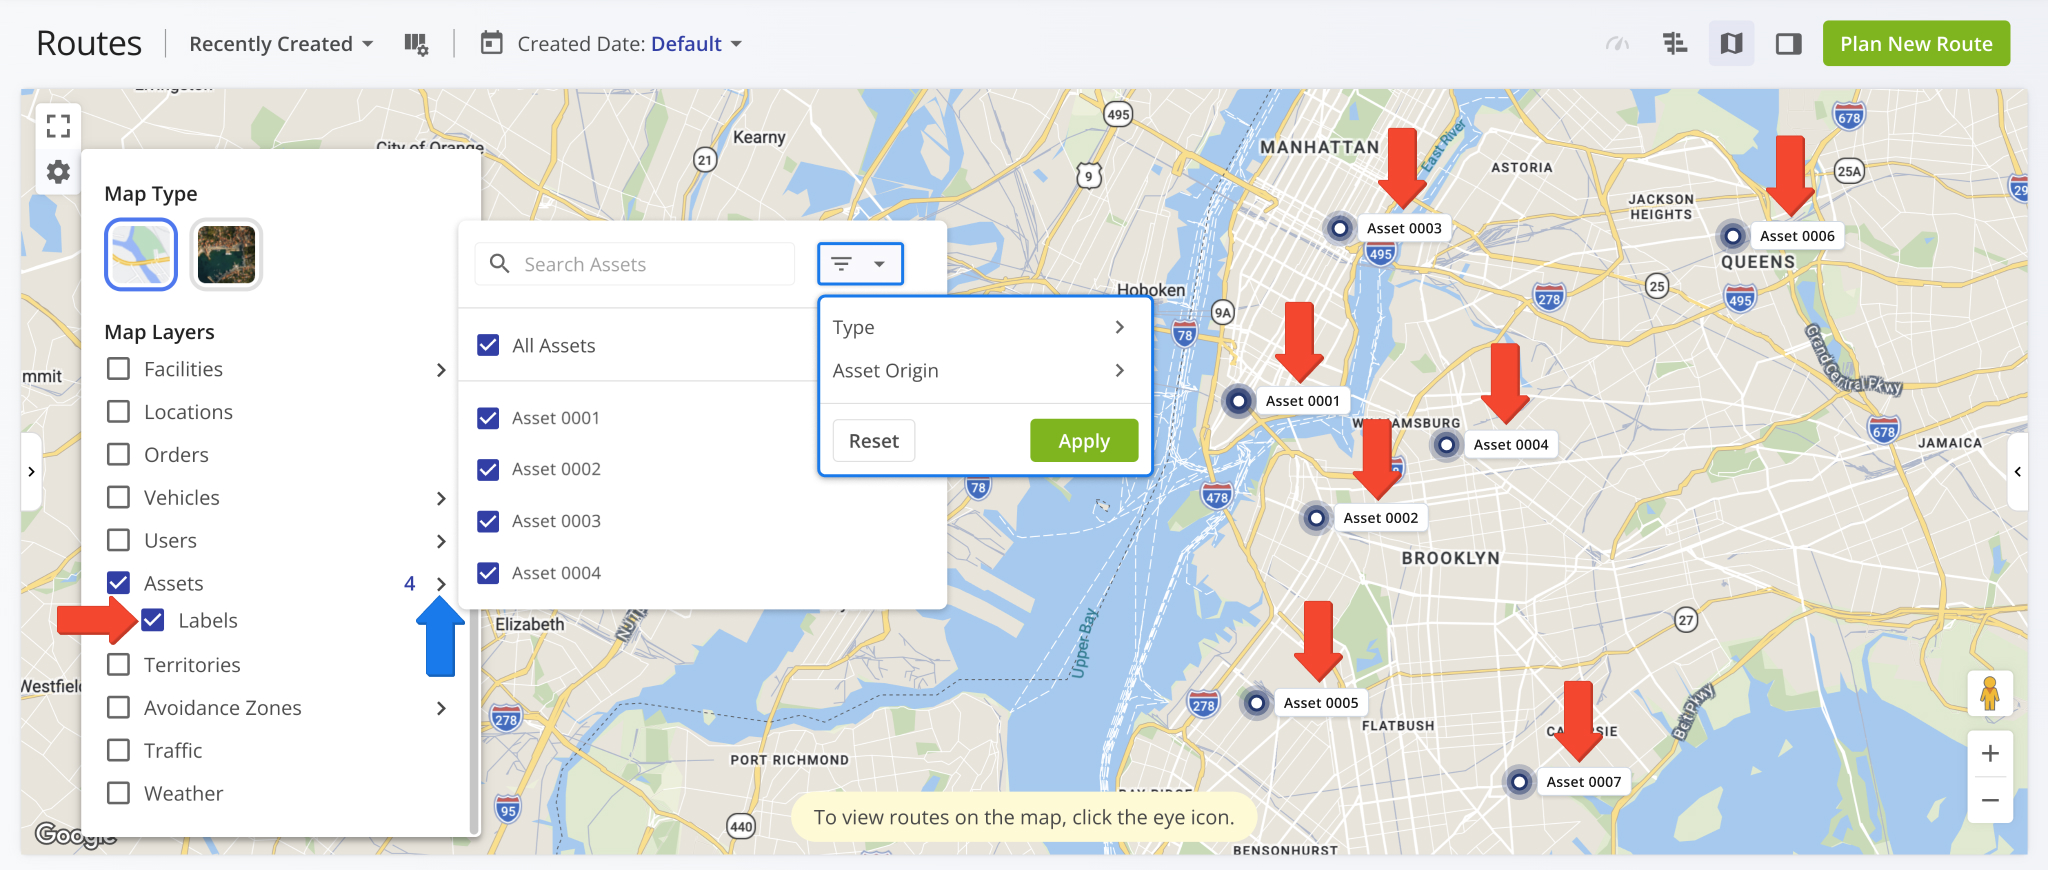Toggle the side panel layout icon

[1788, 44]
